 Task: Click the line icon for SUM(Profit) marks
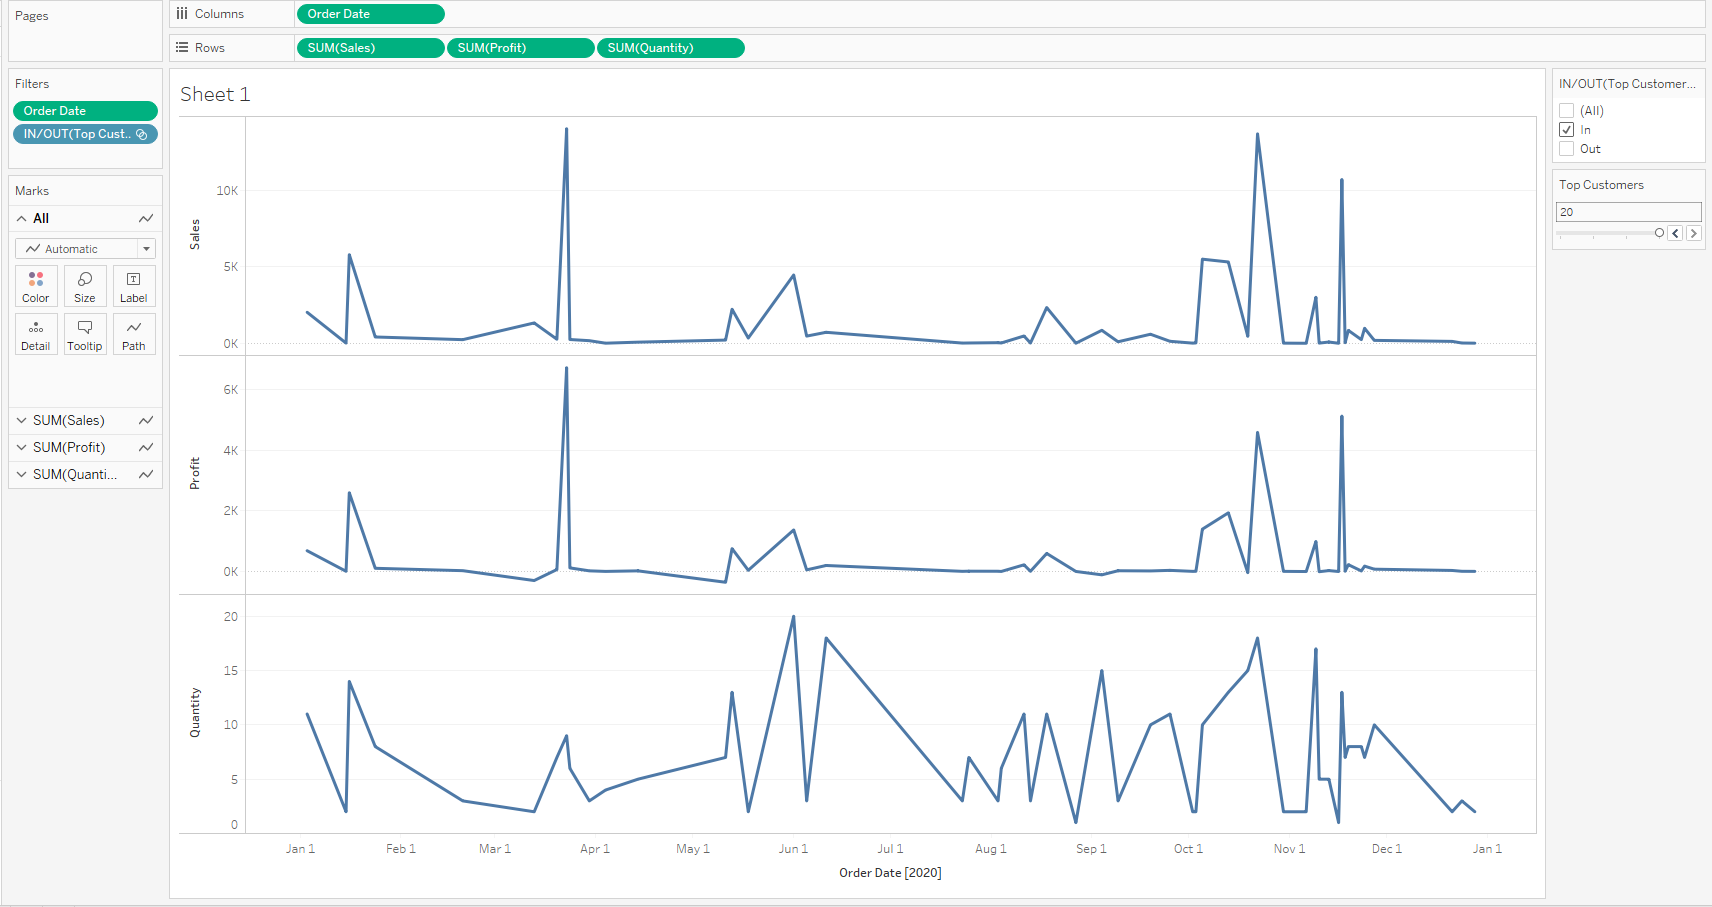point(146,447)
